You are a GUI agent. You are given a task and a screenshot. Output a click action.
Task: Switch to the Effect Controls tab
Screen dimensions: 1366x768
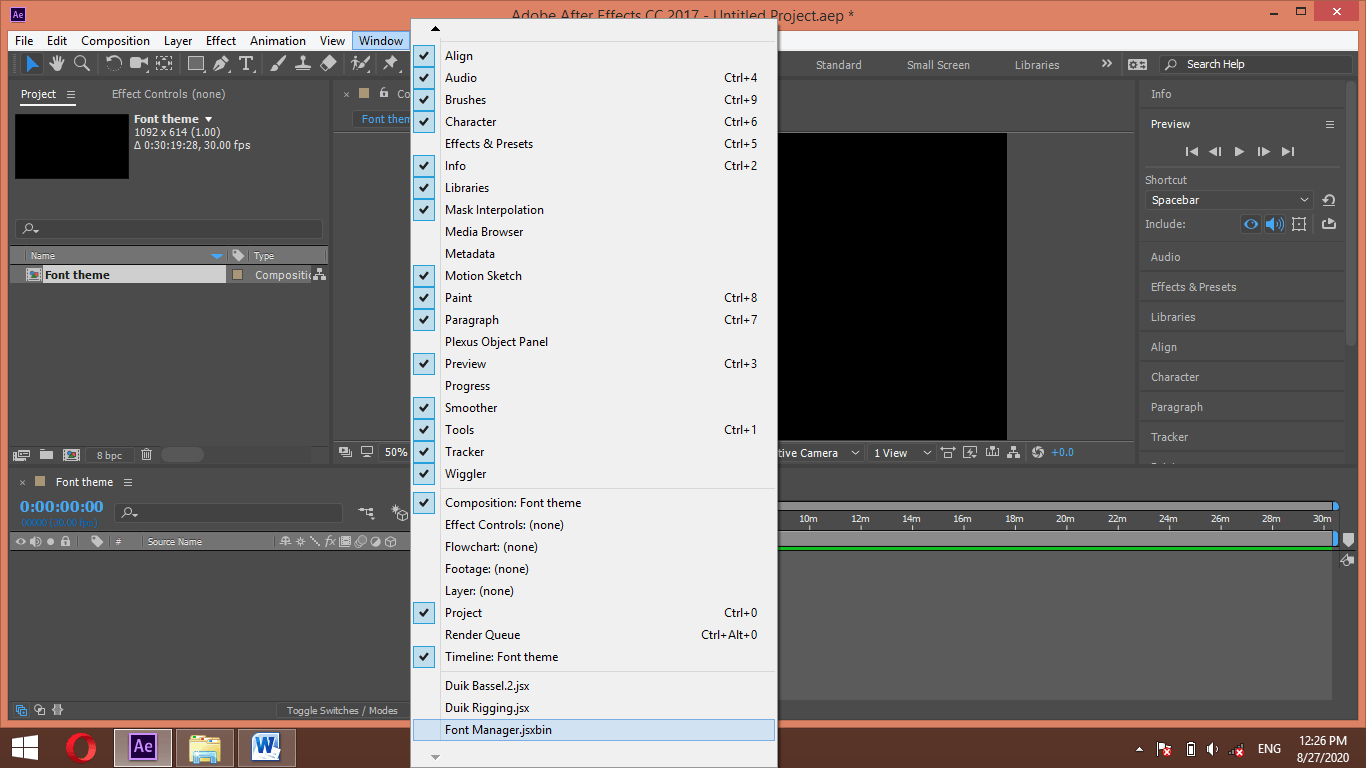click(x=168, y=94)
